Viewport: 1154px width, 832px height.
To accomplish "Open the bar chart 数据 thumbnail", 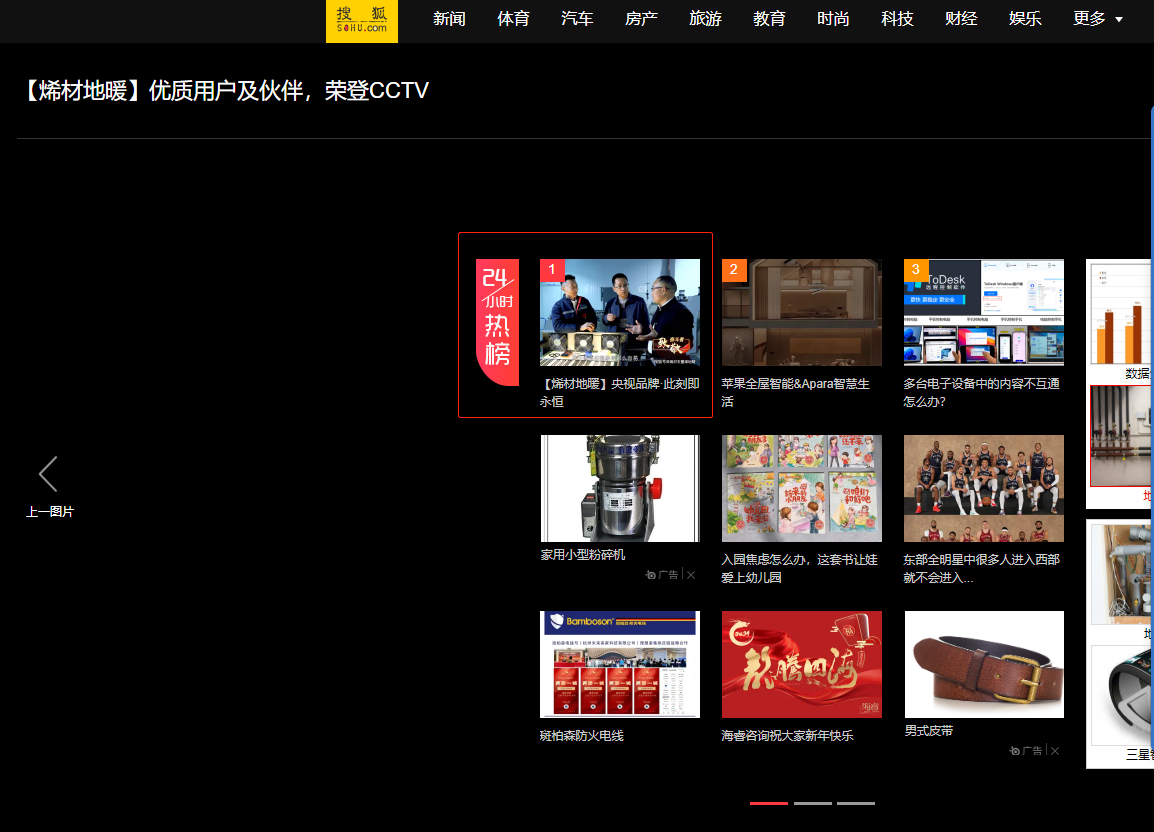I will pos(1122,314).
